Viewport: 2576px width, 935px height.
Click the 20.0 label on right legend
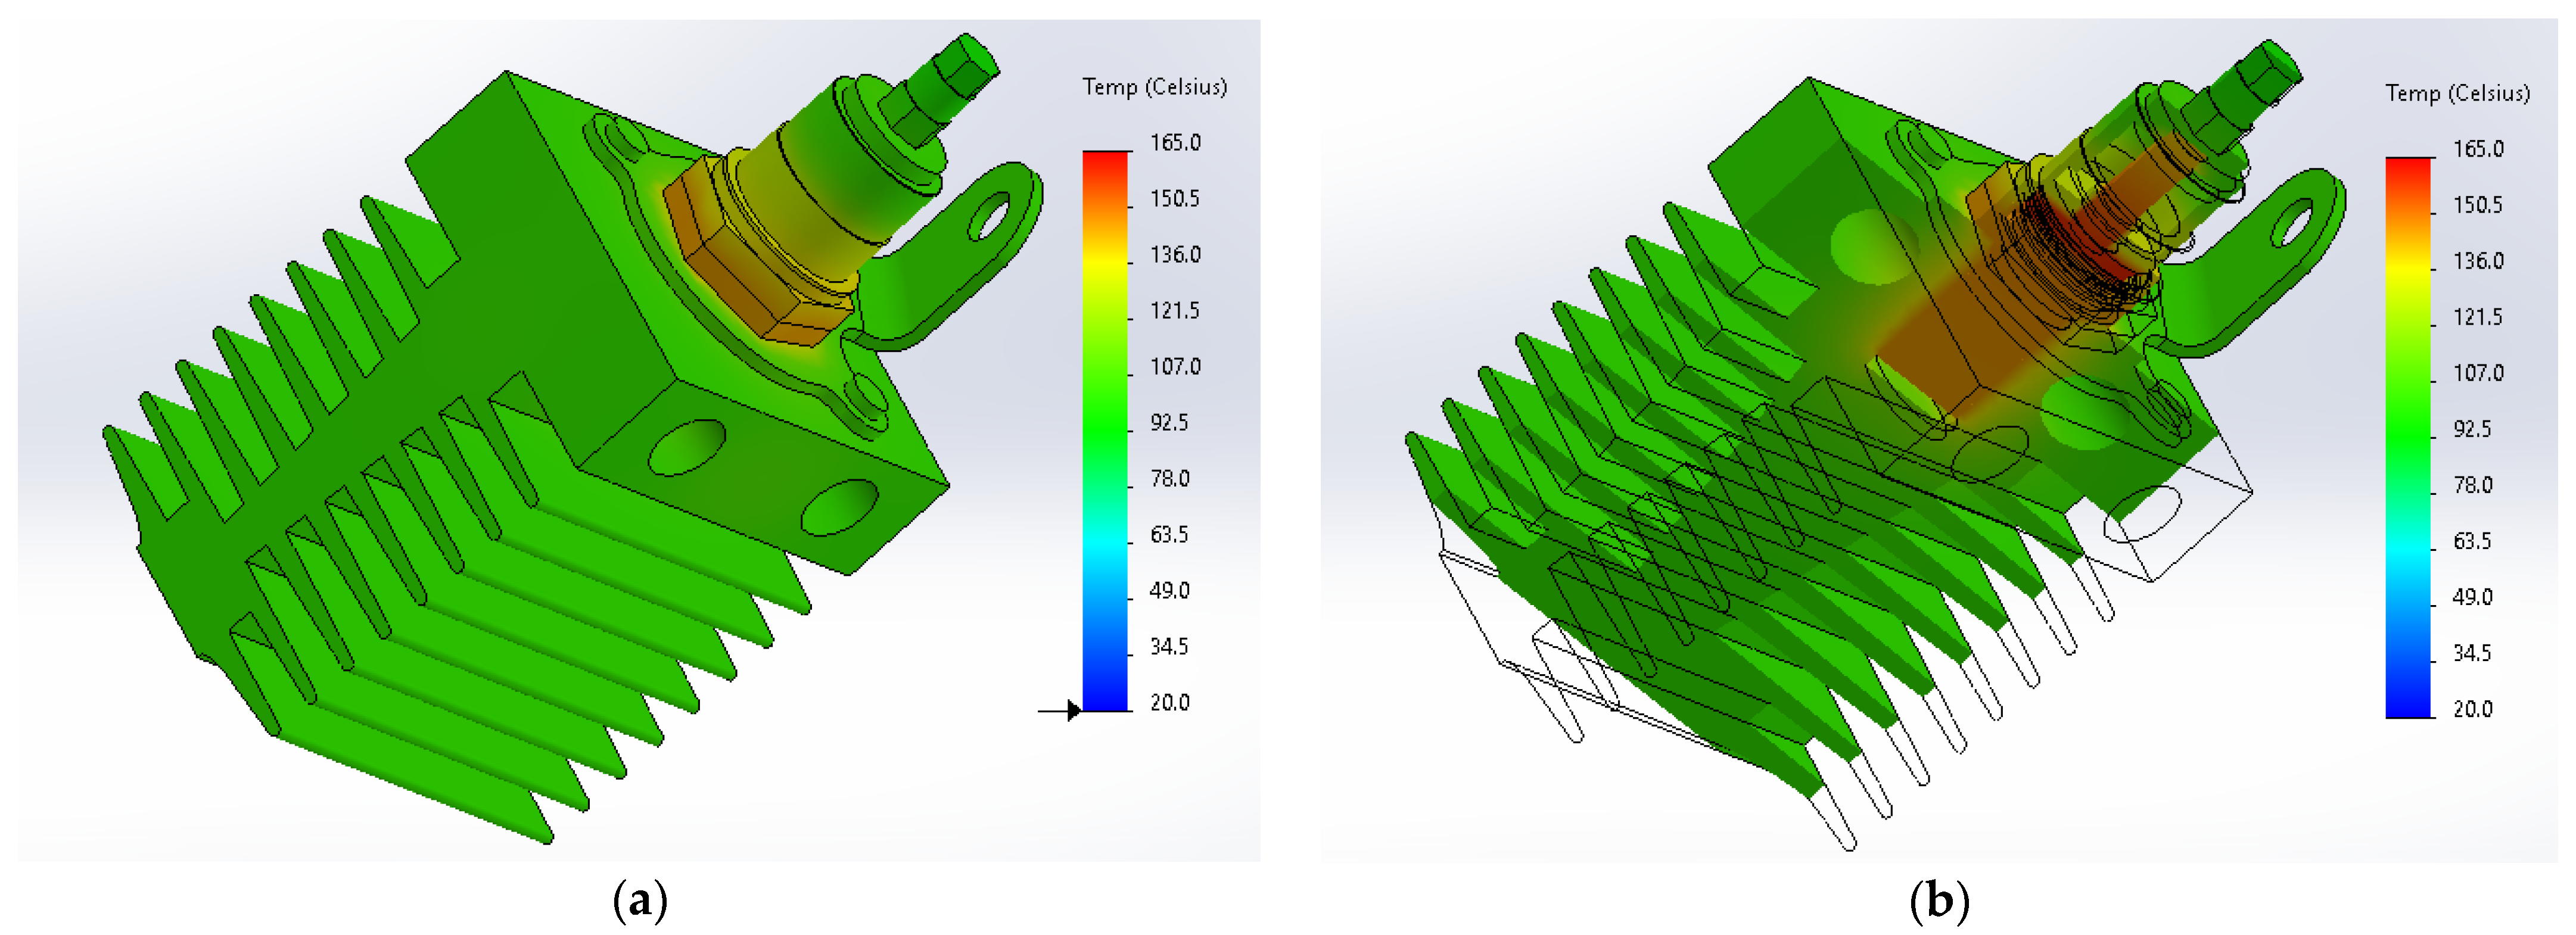[x=2472, y=709]
